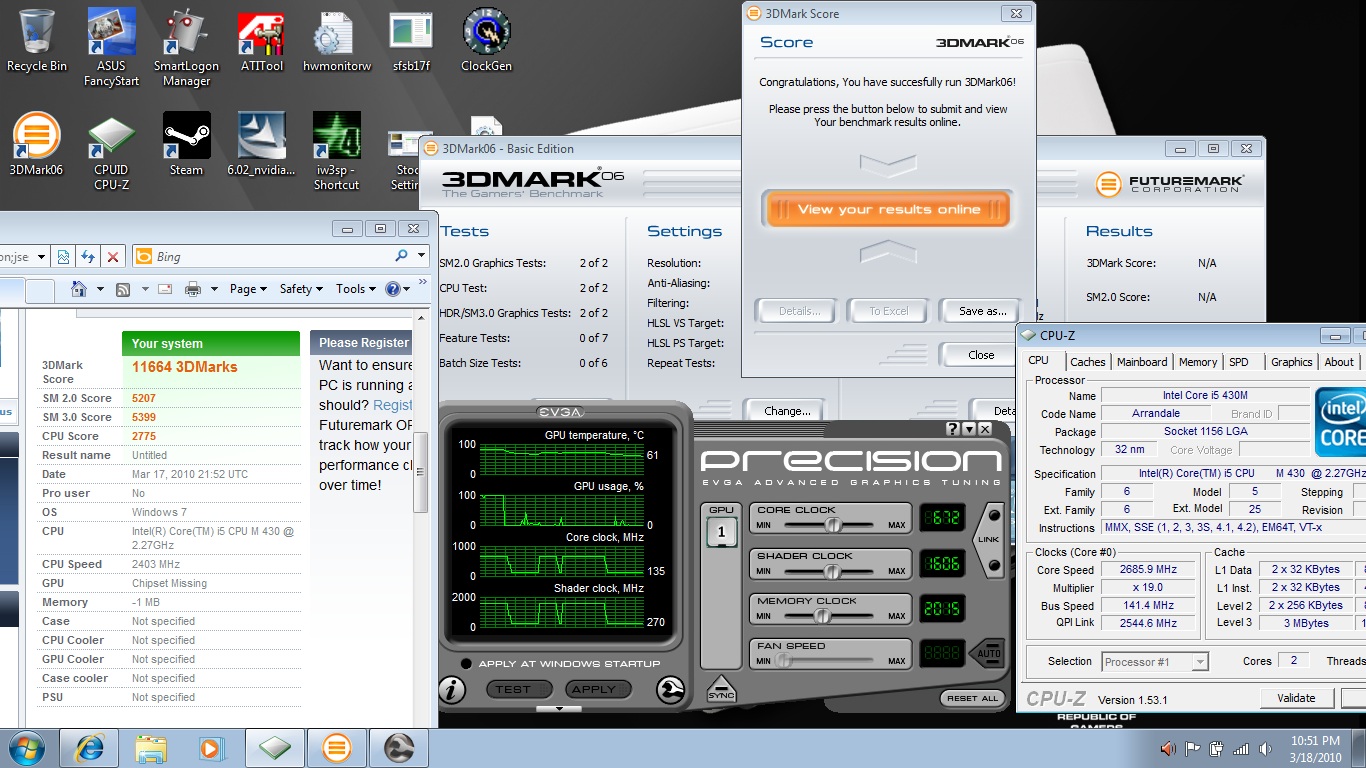1366x768 pixels.
Task: Click the Bing search magnifier icon
Action: pos(401,256)
